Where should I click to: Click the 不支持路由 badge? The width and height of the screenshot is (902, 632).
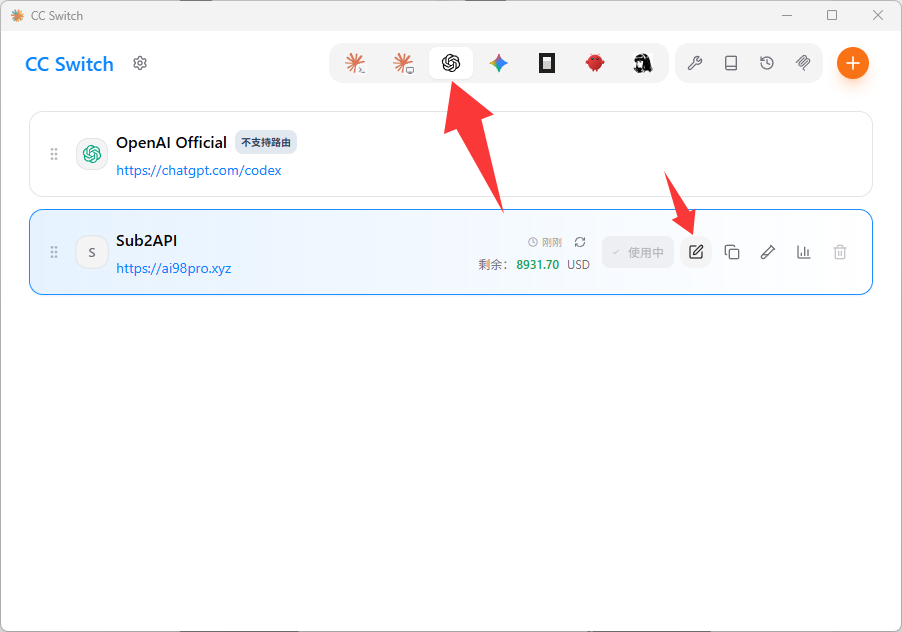point(266,142)
